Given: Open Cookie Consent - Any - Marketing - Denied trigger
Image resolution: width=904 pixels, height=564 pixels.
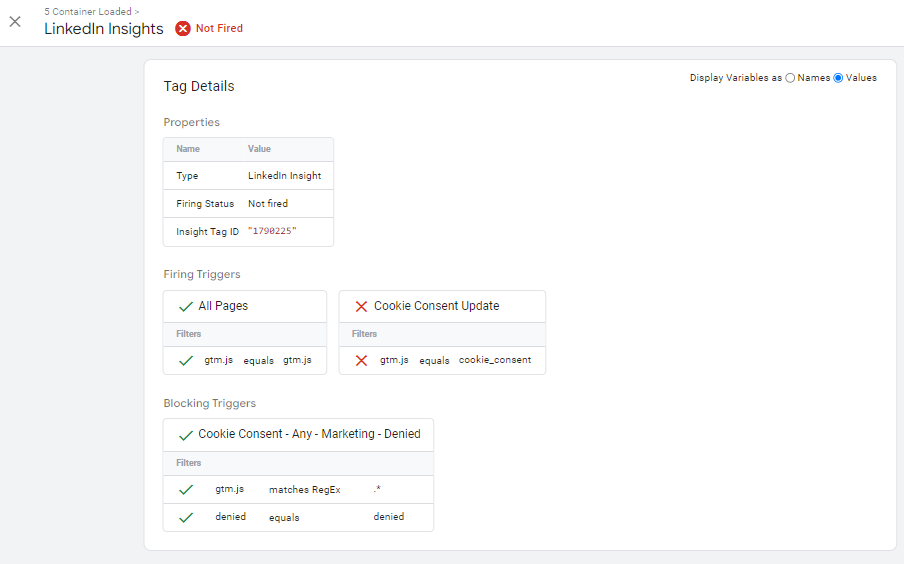Looking at the screenshot, I should point(309,434).
